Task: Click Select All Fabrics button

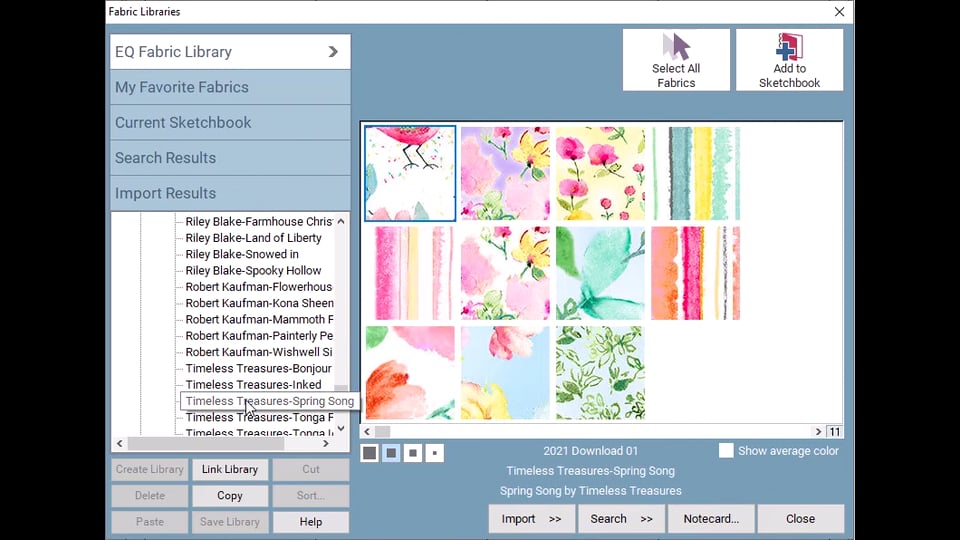Action: pyautogui.click(x=676, y=60)
